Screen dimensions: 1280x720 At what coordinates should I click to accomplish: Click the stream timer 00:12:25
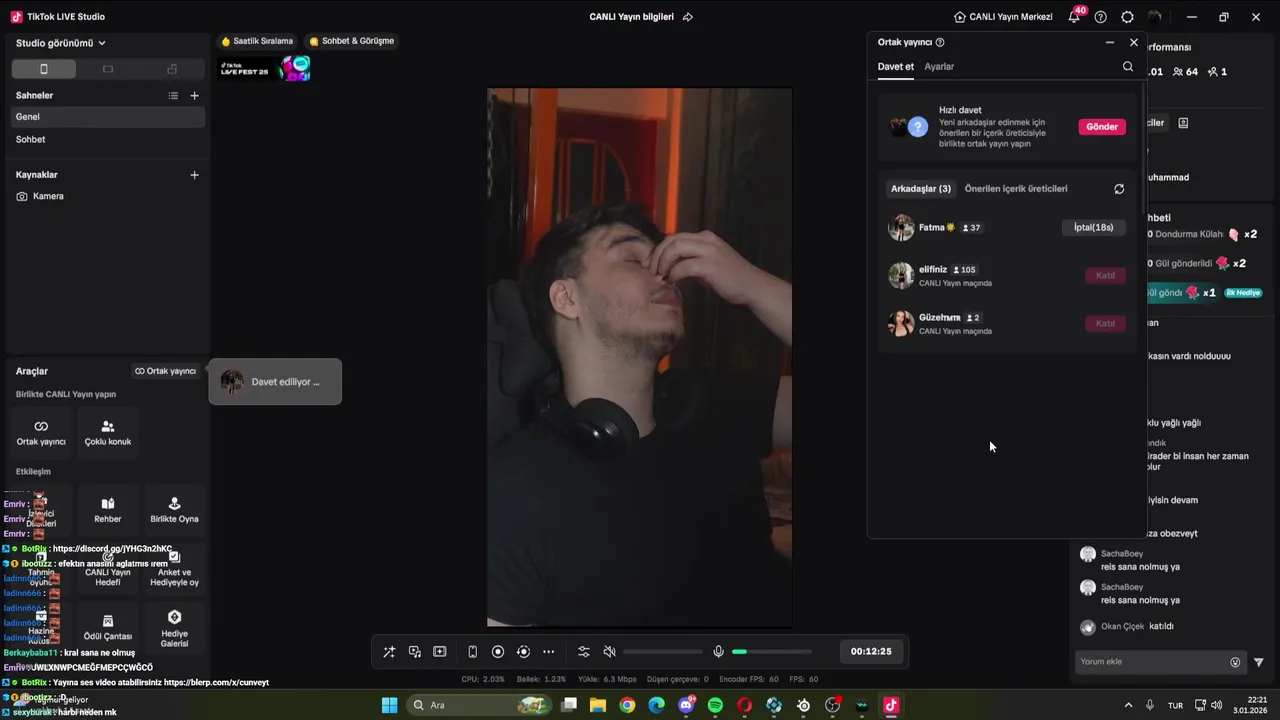click(x=871, y=652)
